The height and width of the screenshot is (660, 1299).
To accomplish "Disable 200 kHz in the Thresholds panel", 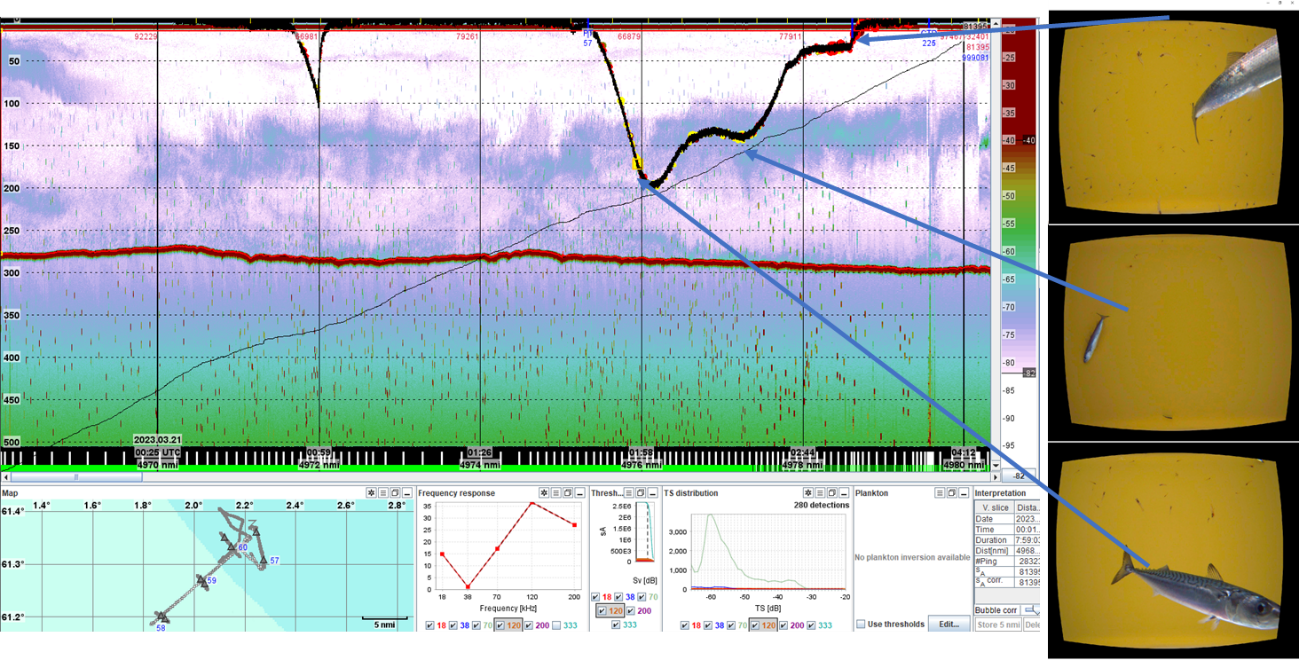I will coord(629,610).
